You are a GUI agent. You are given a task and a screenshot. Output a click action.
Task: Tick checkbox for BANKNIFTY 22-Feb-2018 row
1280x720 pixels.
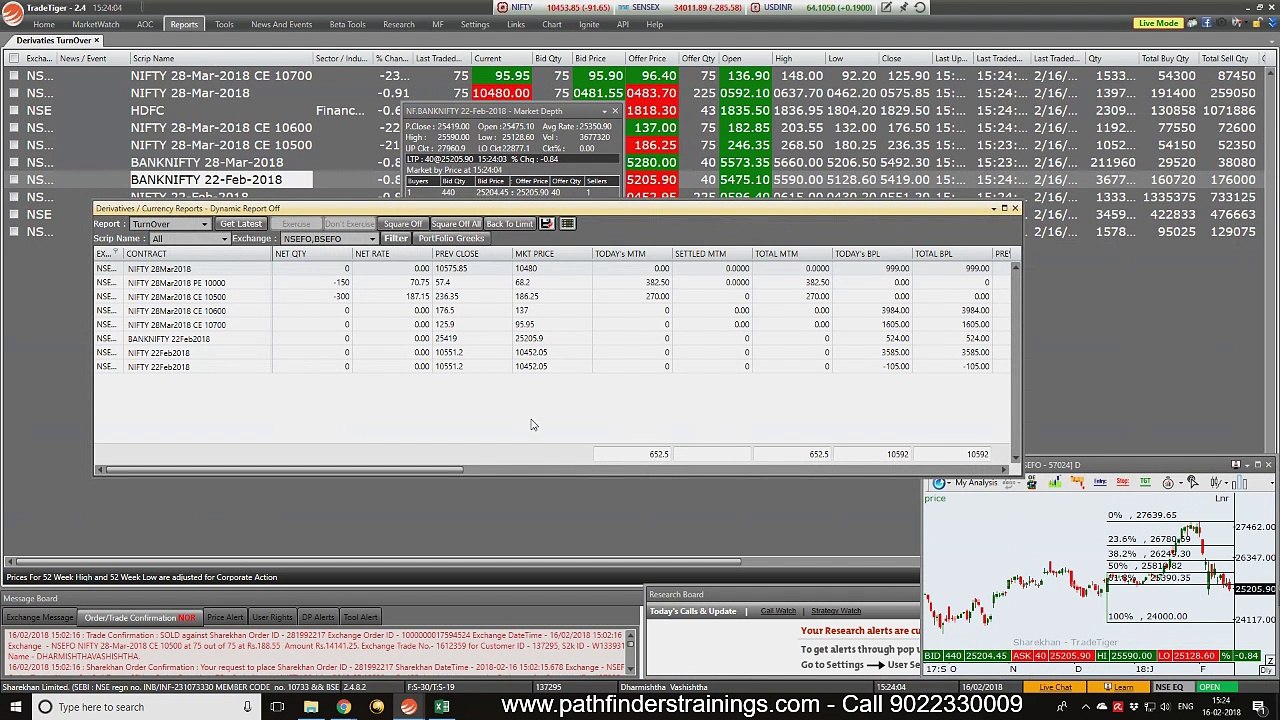(14, 179)
